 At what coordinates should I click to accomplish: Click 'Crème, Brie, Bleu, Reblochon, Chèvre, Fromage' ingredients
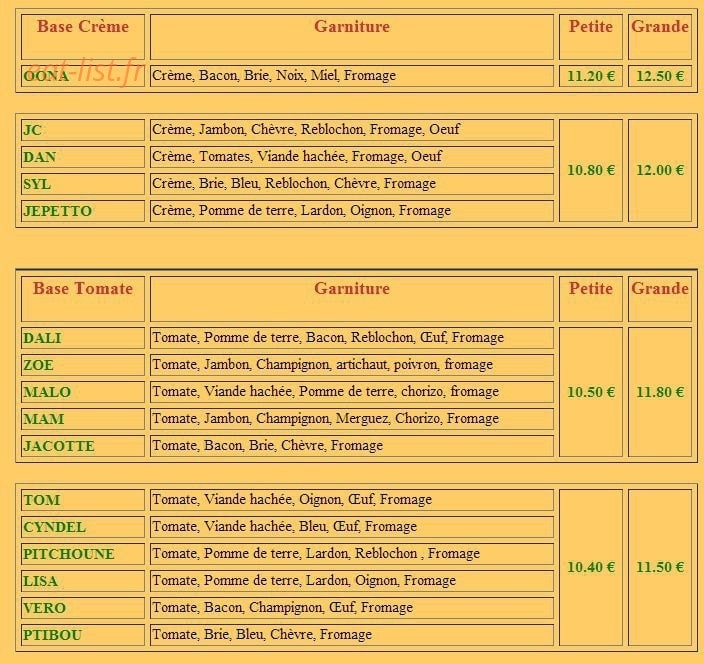[294, 183]
